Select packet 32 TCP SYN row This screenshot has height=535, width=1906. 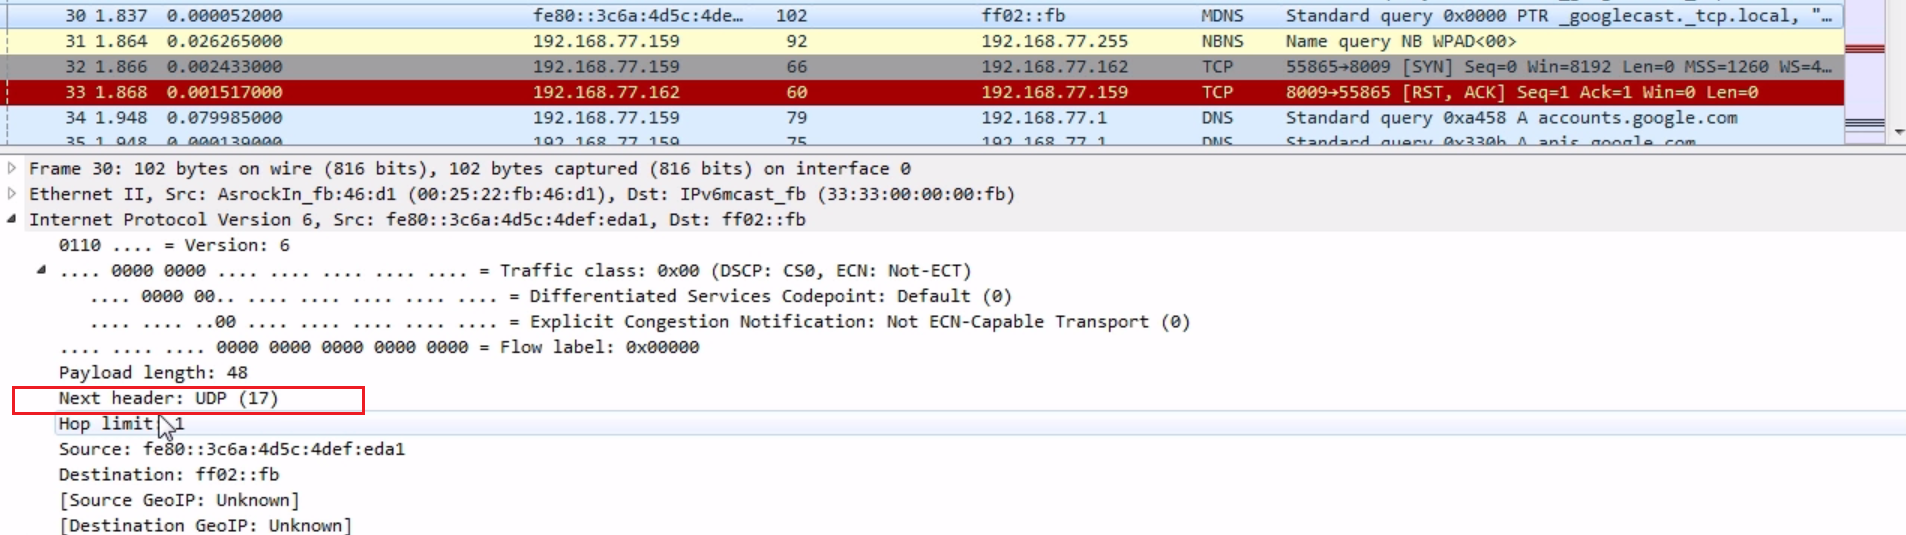pyautogui.click(x=900, y=67)
